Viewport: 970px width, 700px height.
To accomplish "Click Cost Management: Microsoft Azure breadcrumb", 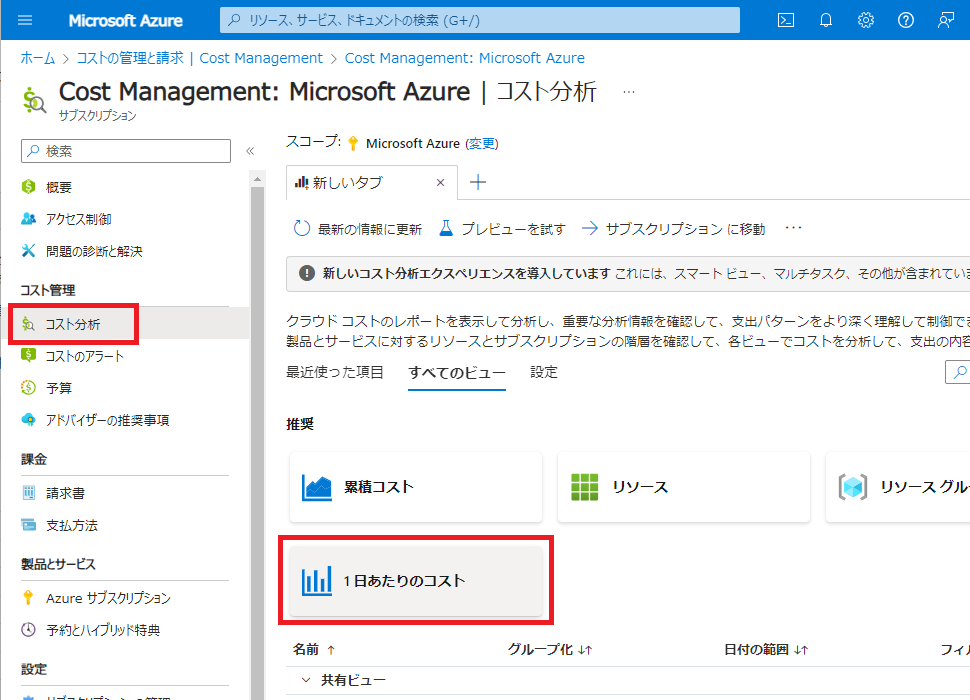I will [x=465, y=58].
